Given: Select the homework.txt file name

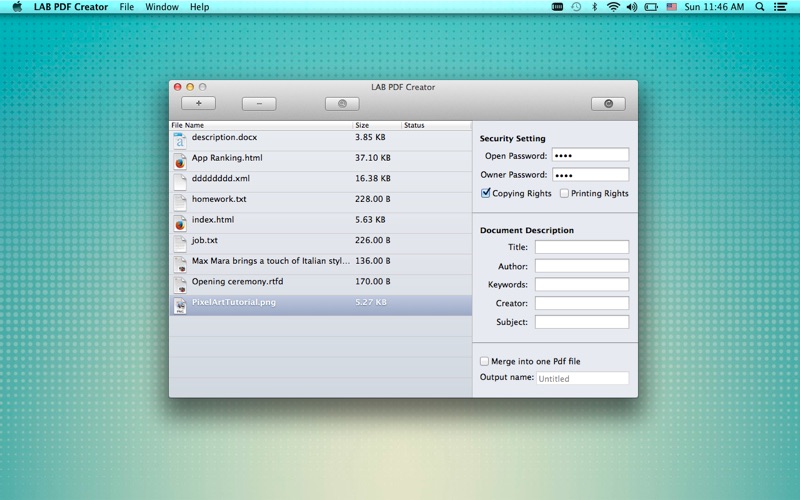Looking at the screenshot, I should tap(219, 199).
